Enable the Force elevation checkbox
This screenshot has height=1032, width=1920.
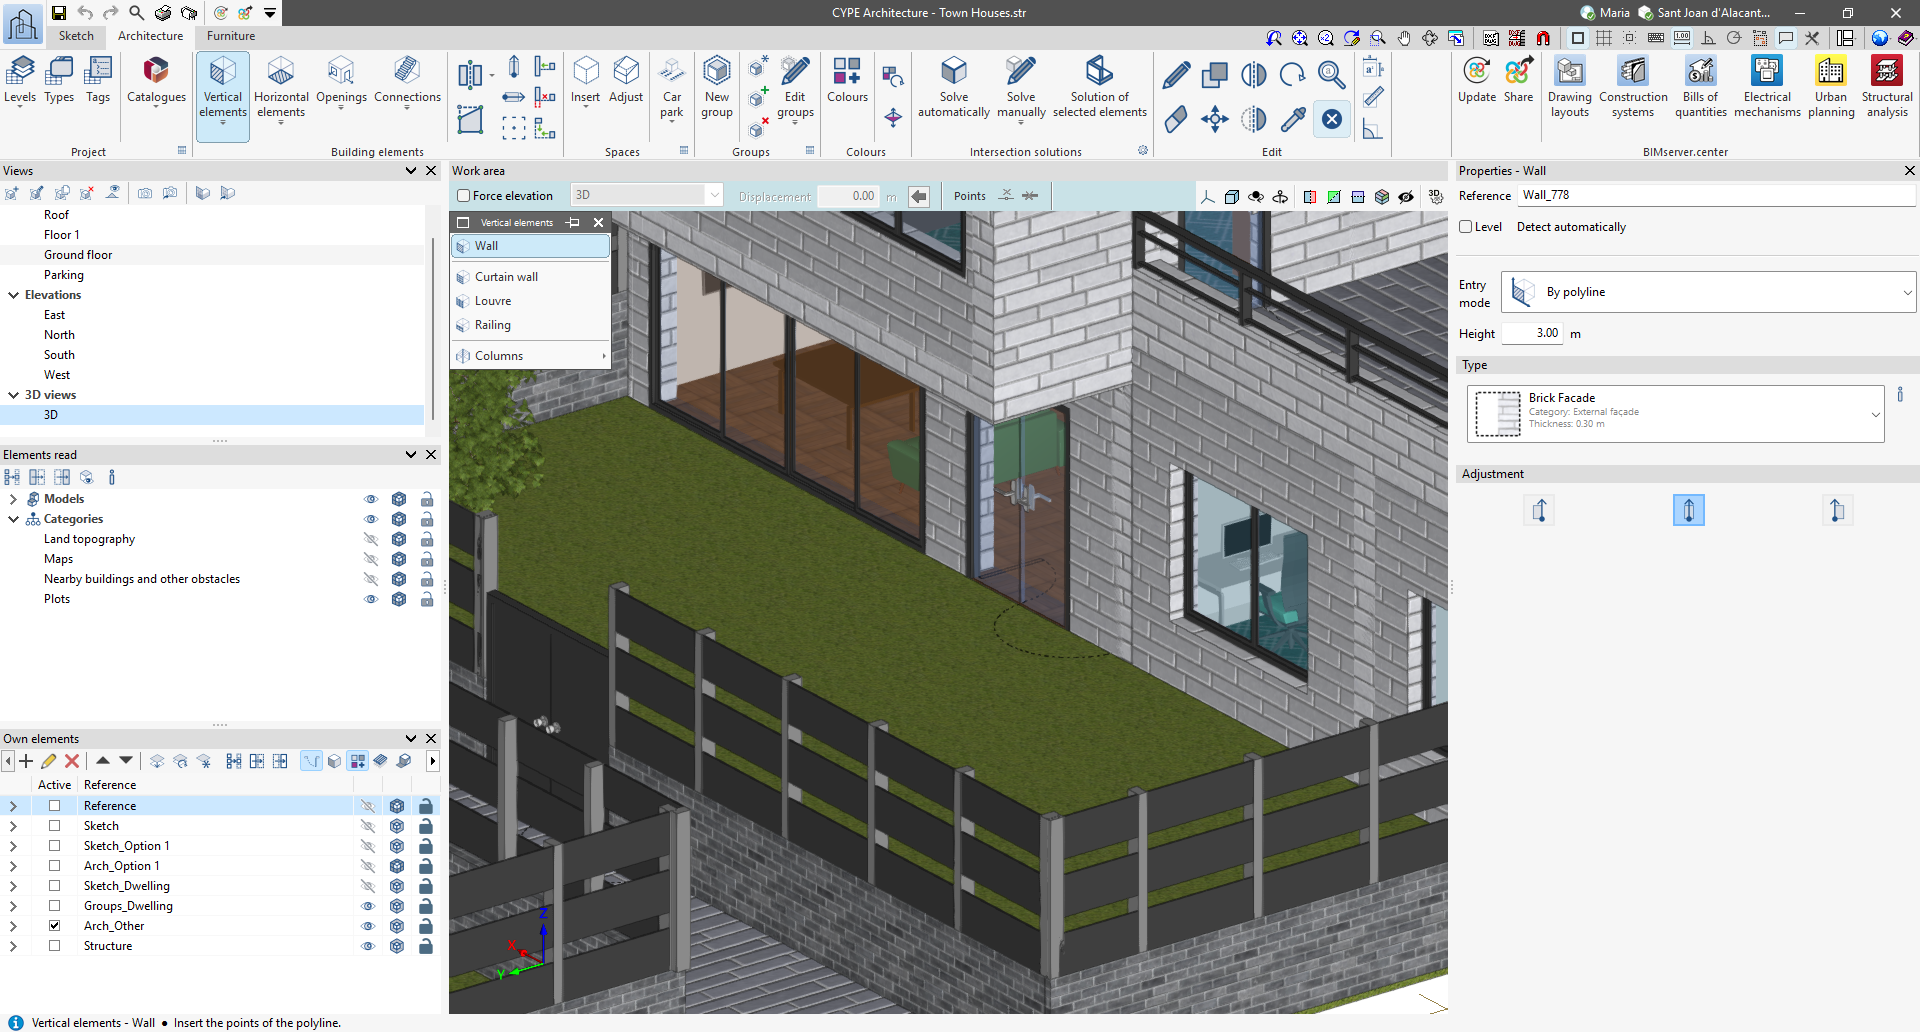coord(464,196)
